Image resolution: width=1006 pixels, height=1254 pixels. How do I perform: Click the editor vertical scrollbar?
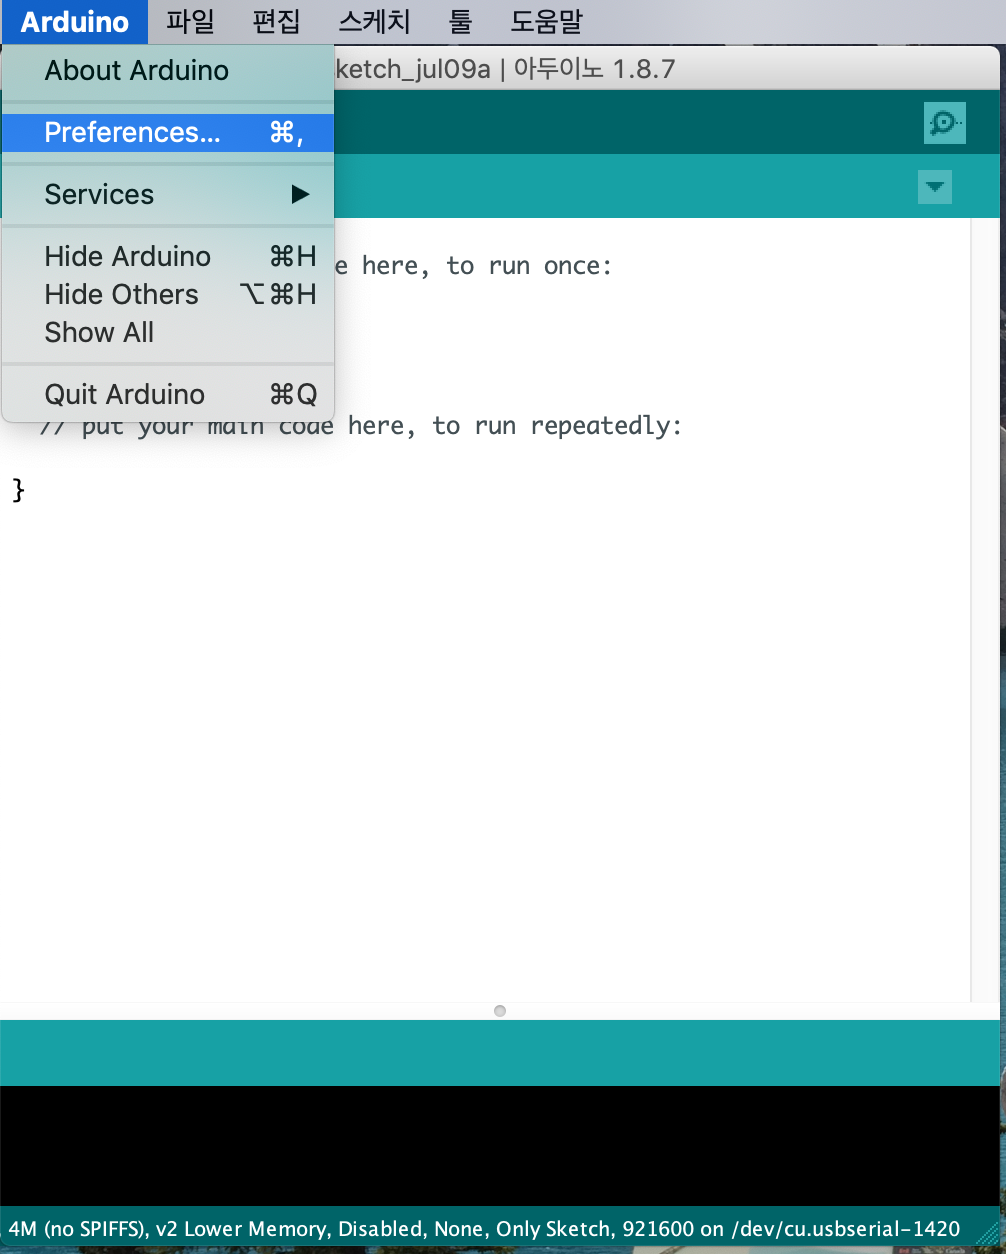click(x=985, y=610)
